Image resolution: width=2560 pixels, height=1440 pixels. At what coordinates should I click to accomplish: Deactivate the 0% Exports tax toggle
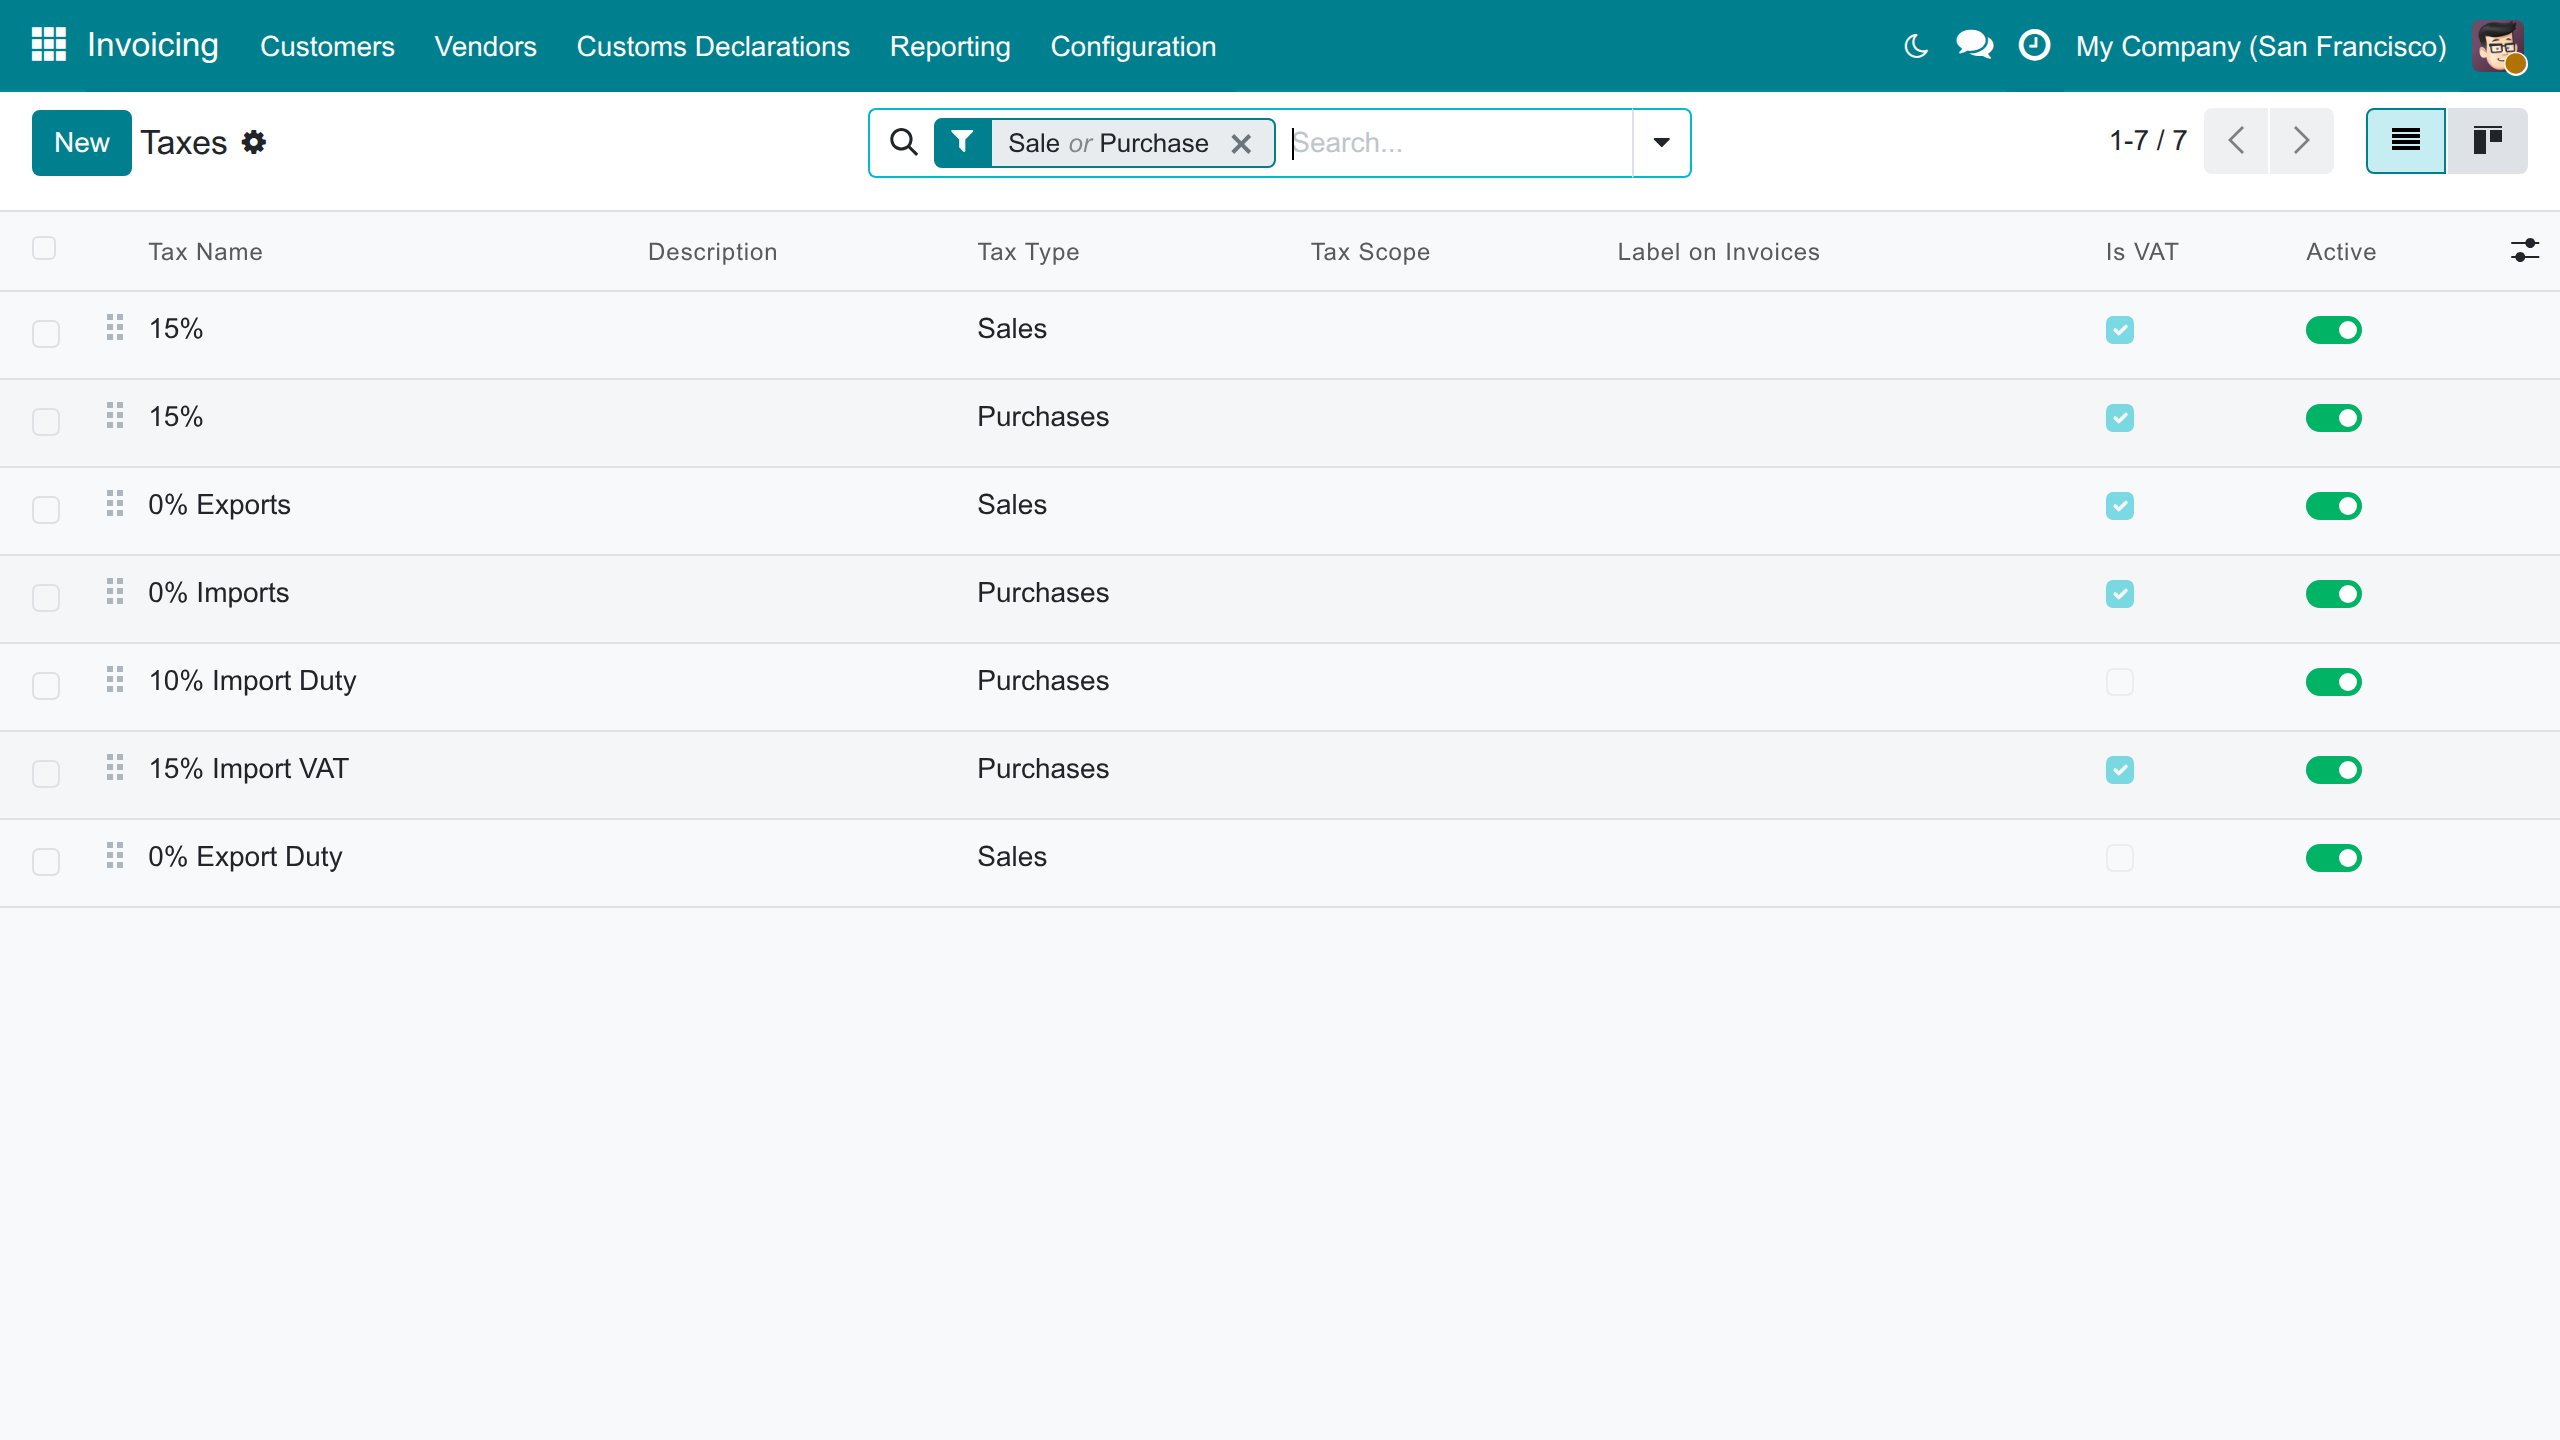[2333, 506]
